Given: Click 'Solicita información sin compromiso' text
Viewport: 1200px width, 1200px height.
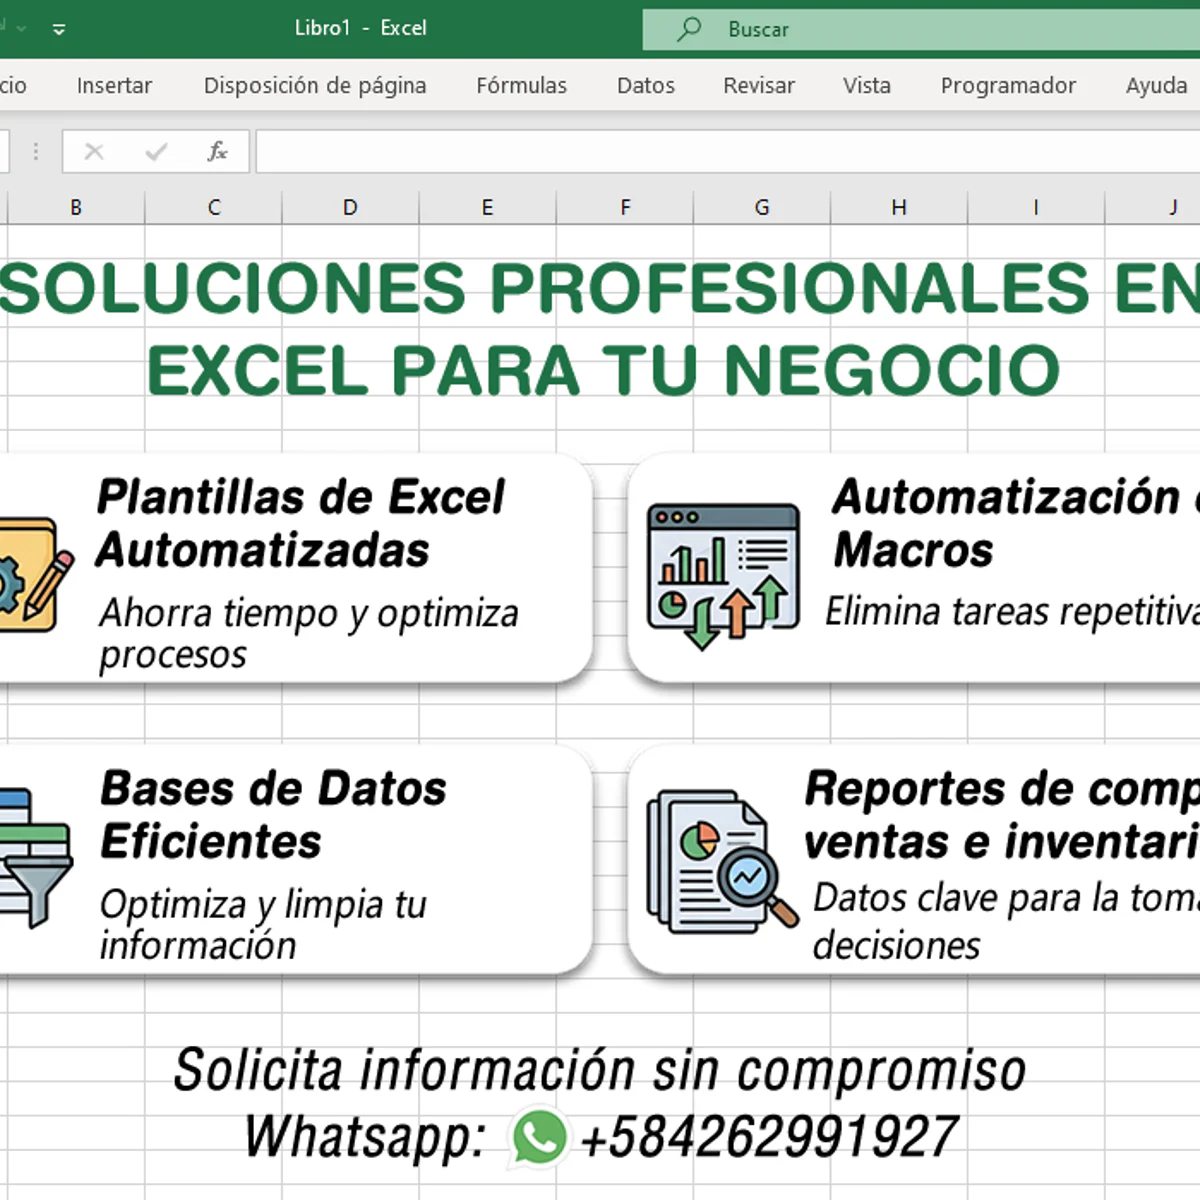Looking at the screenshot, I should (600, 1069).
